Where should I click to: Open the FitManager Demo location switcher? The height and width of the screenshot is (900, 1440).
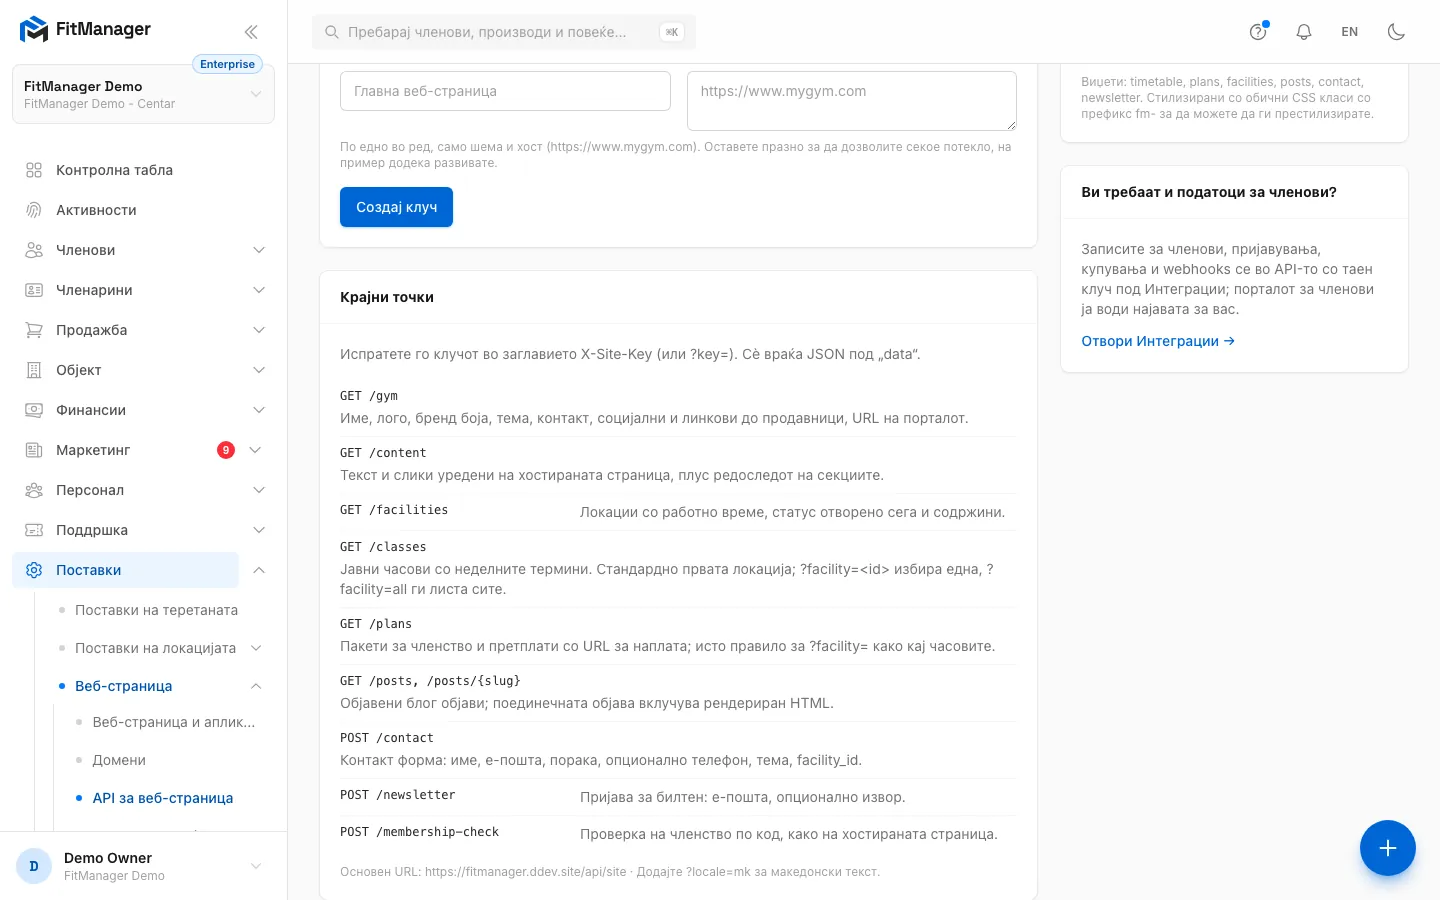coord(143,94)
